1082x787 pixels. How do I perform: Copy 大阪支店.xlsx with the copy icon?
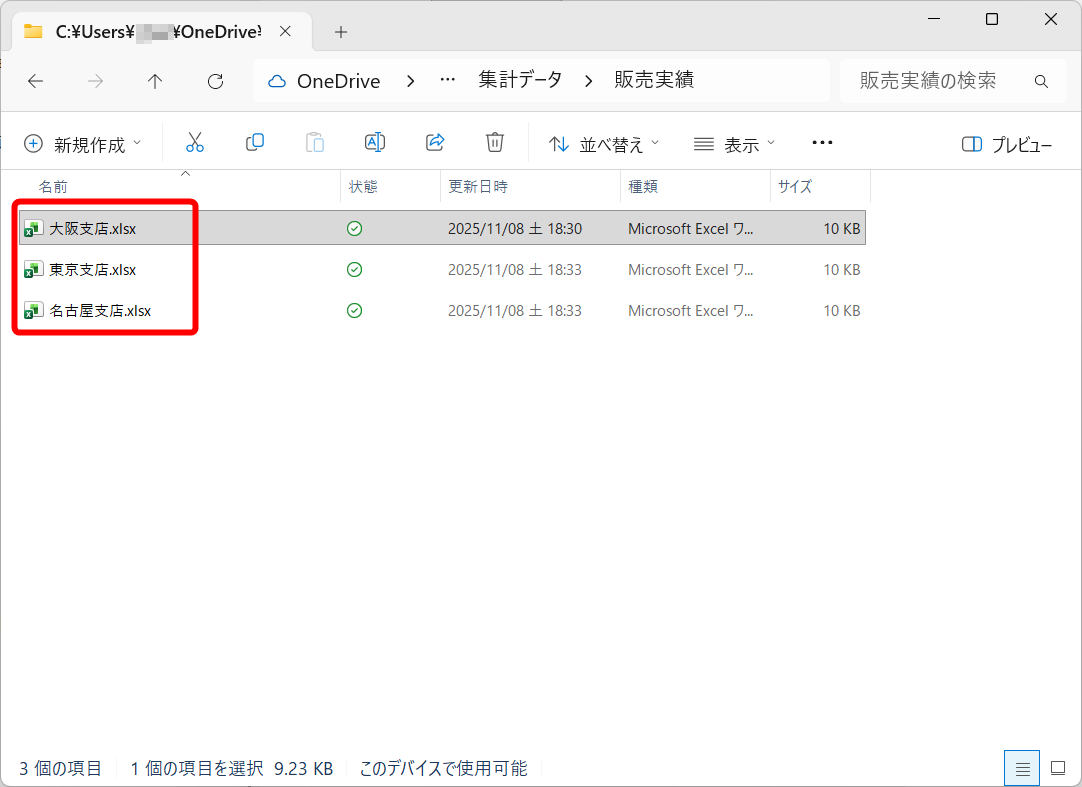tap(254, 142)
